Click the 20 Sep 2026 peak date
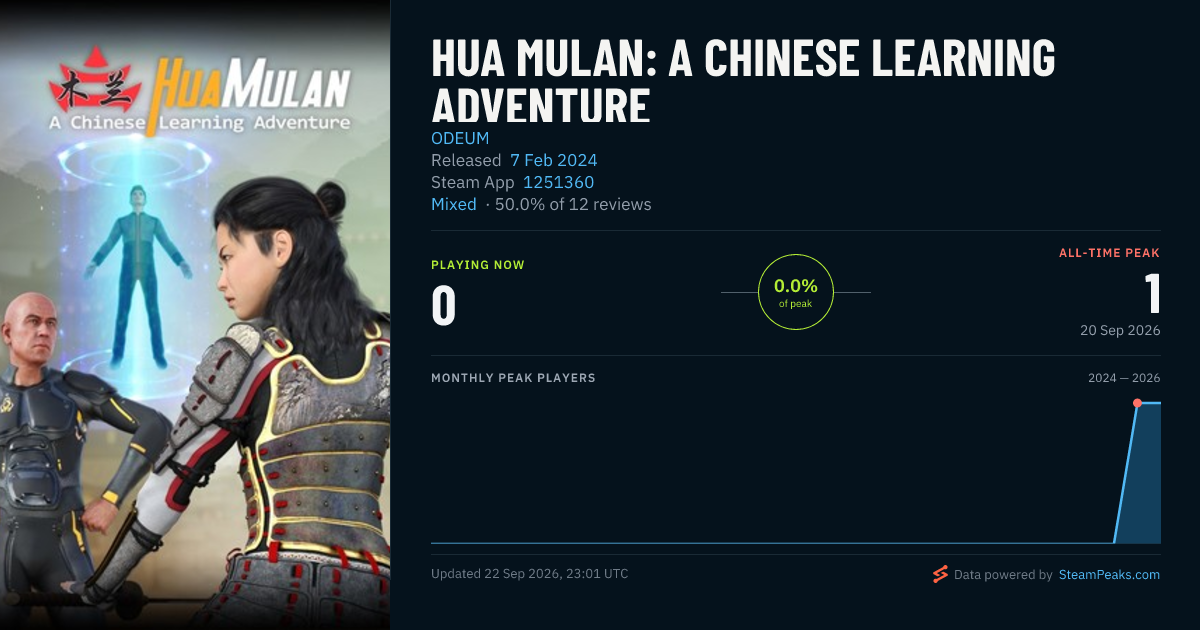The height and width of the screenshot is (630, 1200). pos(1120,330)
